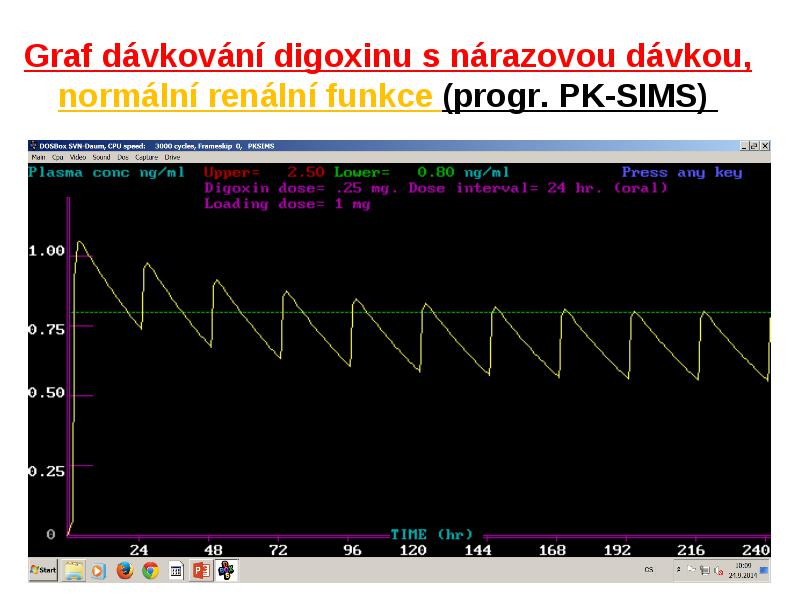
Task: Click the CS language indicator
Action: [648, 569]
